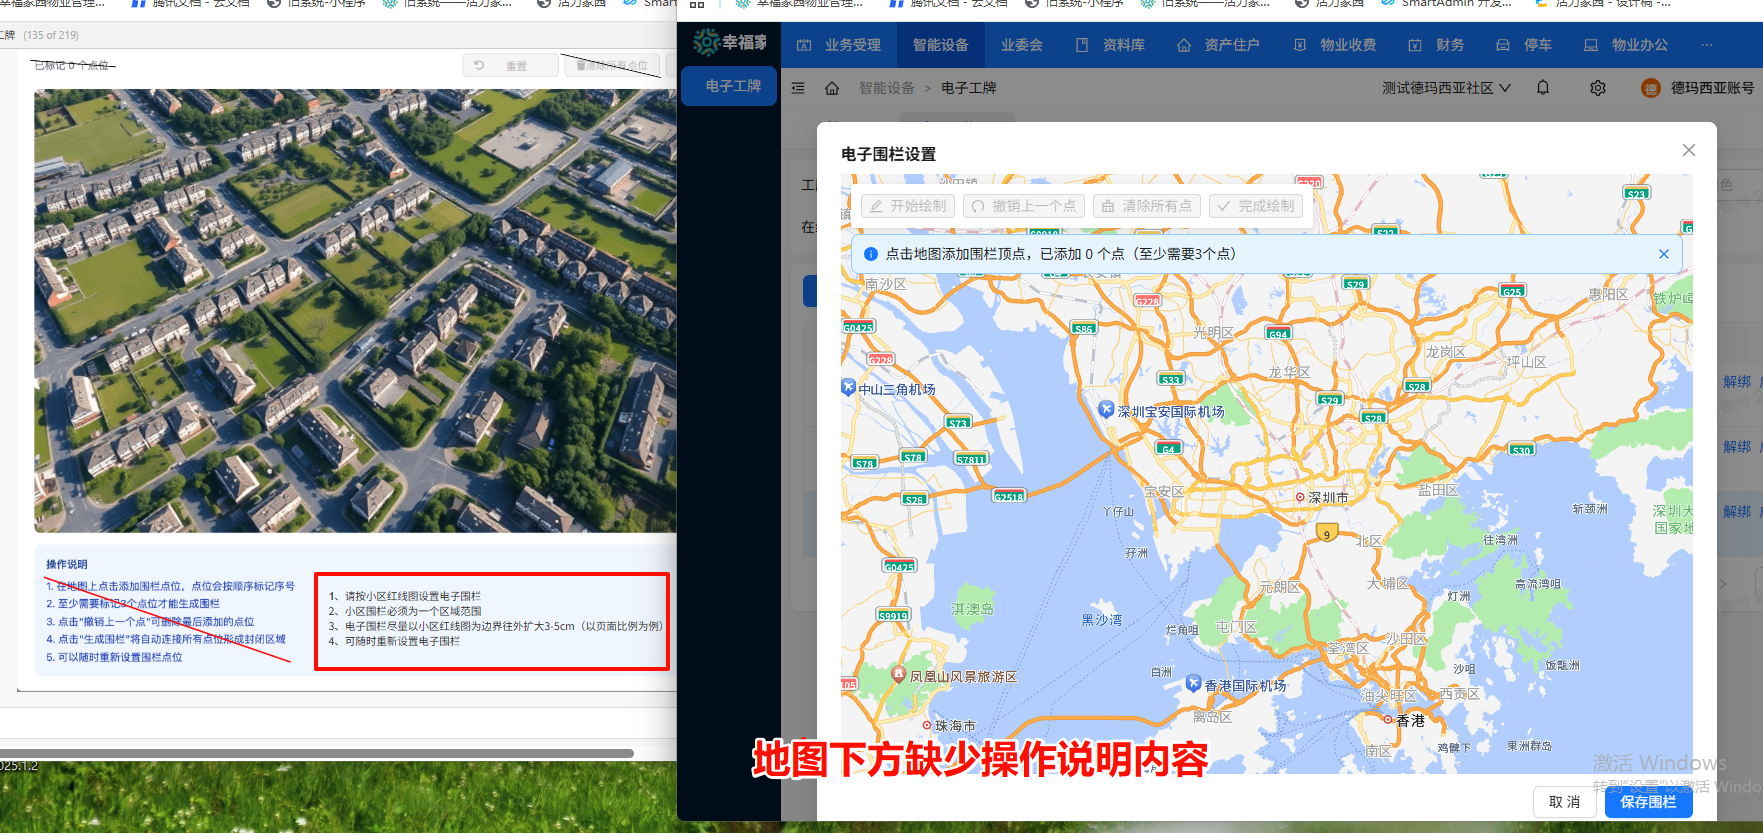The image size is (1763, 833).
Task: Click the 香港国际机场 airport marker on the map
Action: coord(1193,683)
